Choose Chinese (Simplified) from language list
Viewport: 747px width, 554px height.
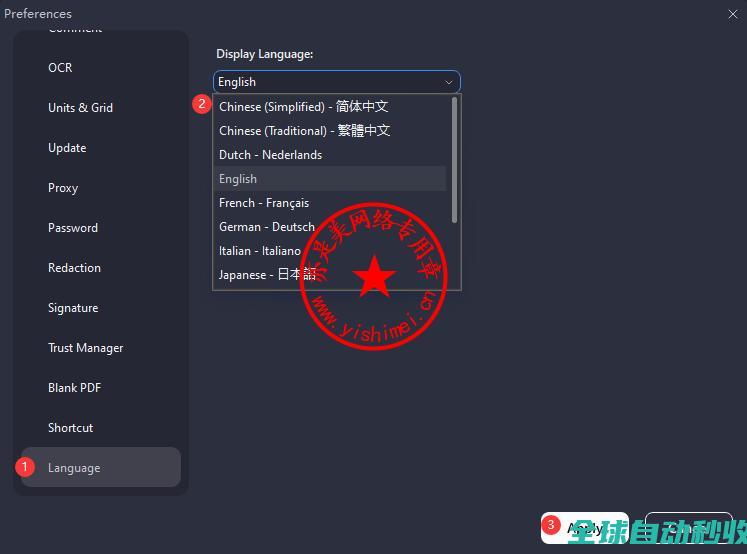pyautogui.click(x=304, y=107)
